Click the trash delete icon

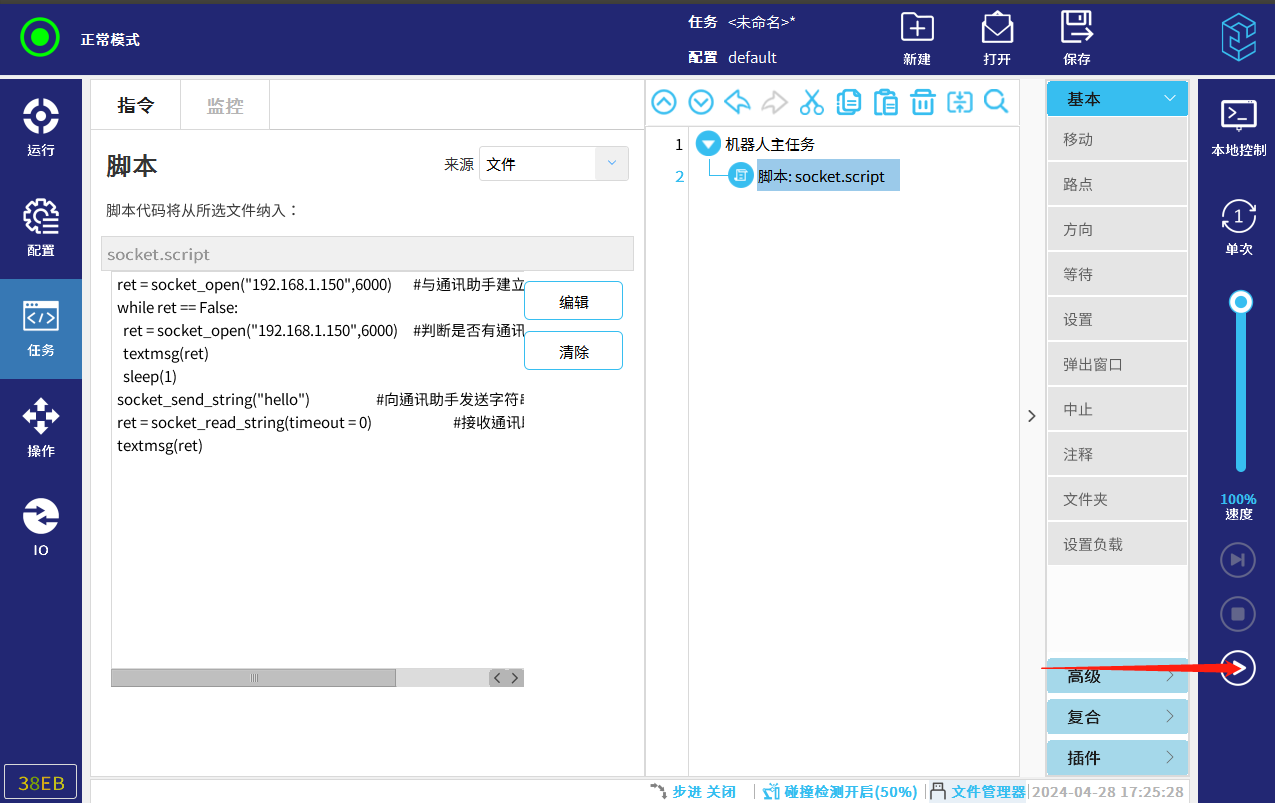[922, 102]
